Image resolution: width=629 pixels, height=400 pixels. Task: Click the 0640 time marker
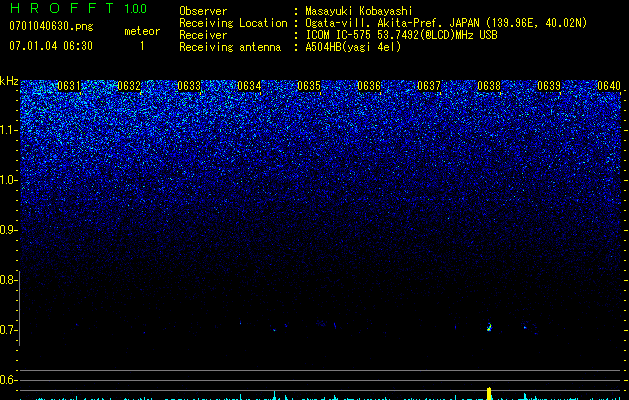(x=609, y=86)
